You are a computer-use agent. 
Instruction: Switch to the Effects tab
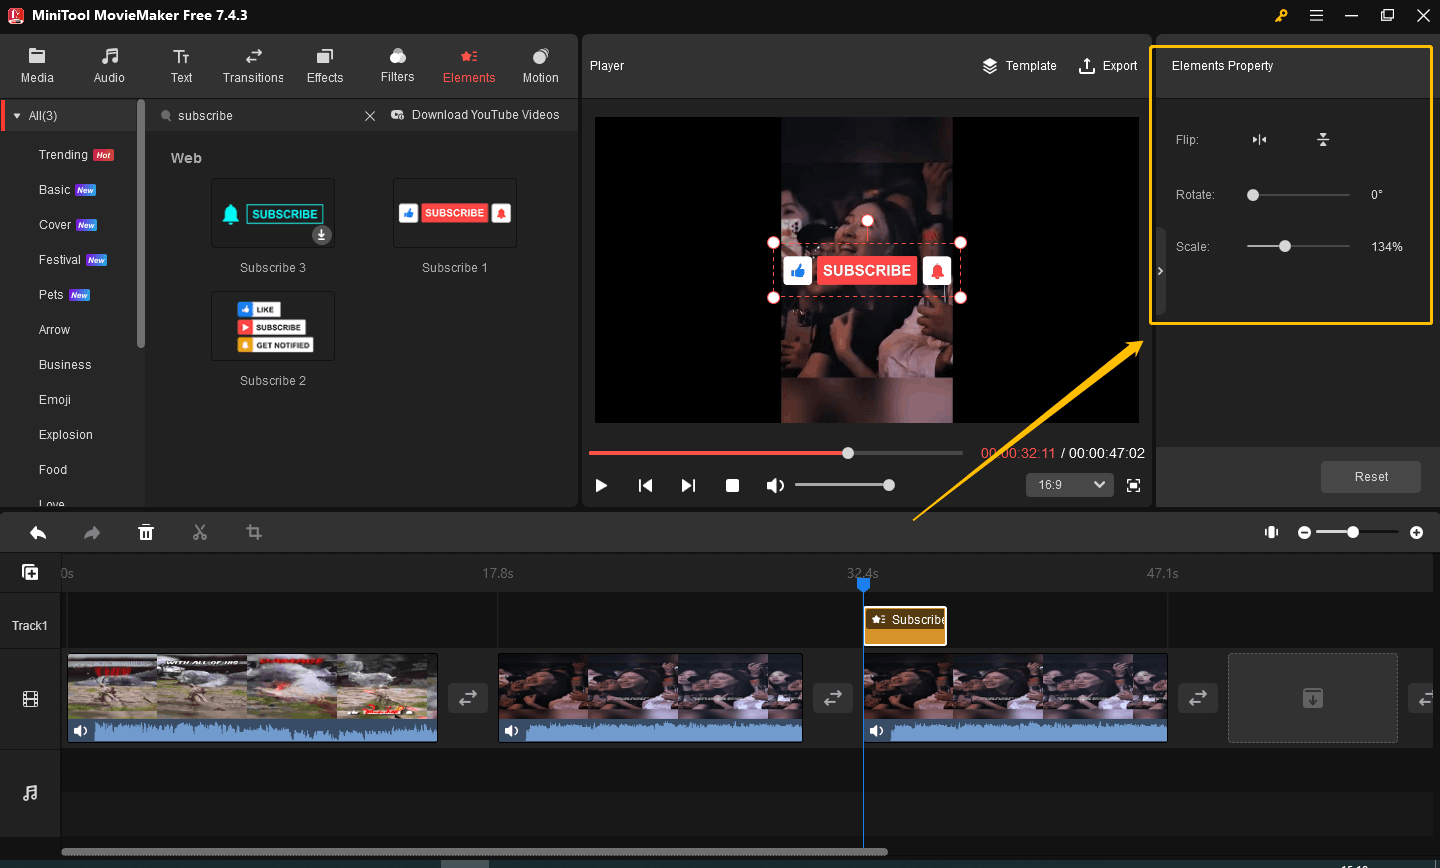point(325,66)
